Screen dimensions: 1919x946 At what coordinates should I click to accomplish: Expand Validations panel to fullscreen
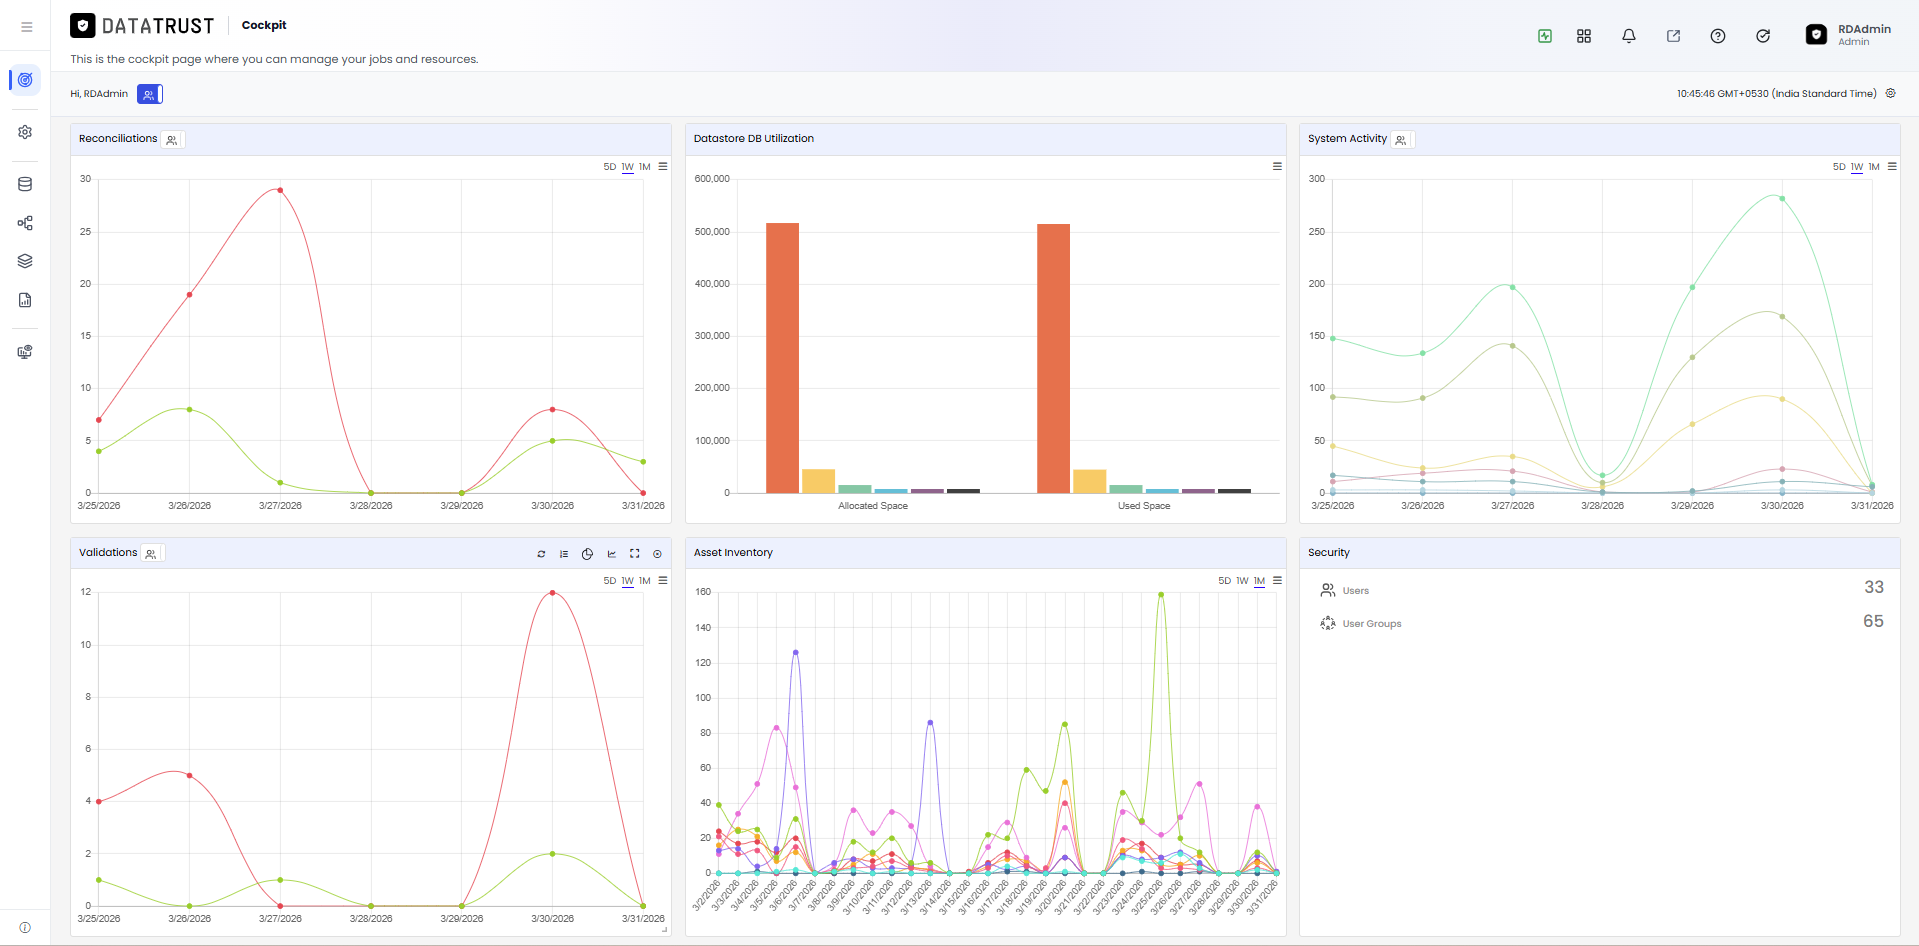634,554
